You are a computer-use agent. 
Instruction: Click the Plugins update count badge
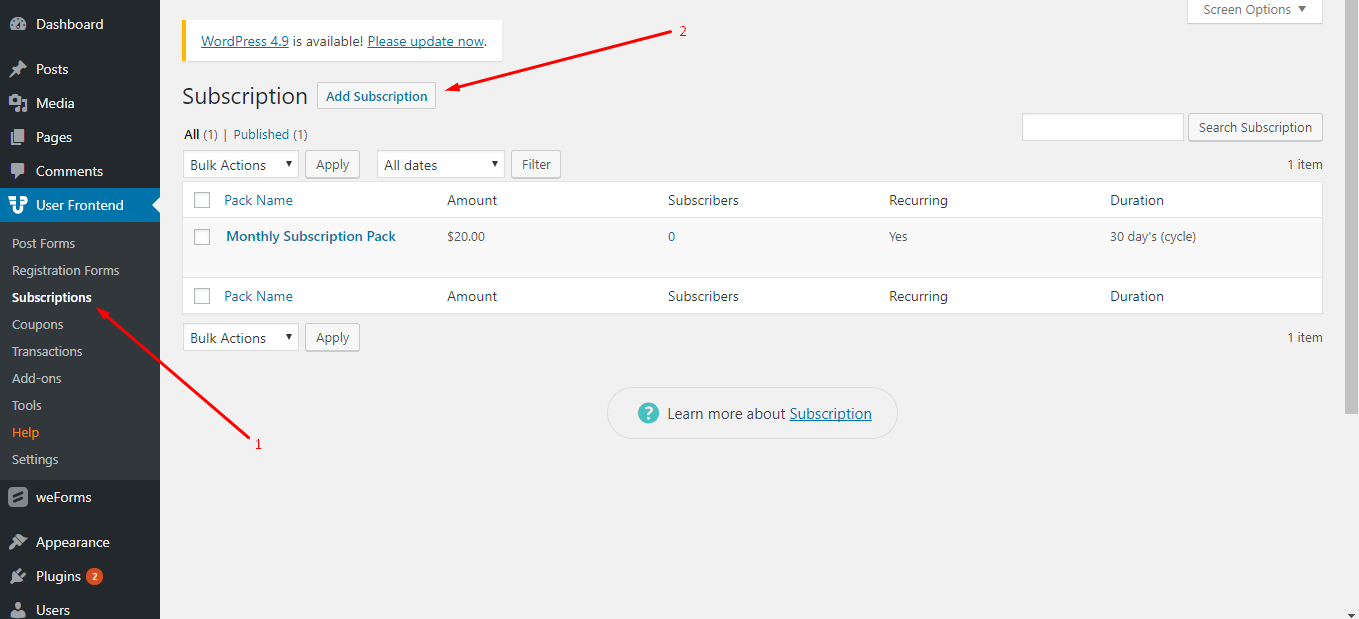coord(94,576)
